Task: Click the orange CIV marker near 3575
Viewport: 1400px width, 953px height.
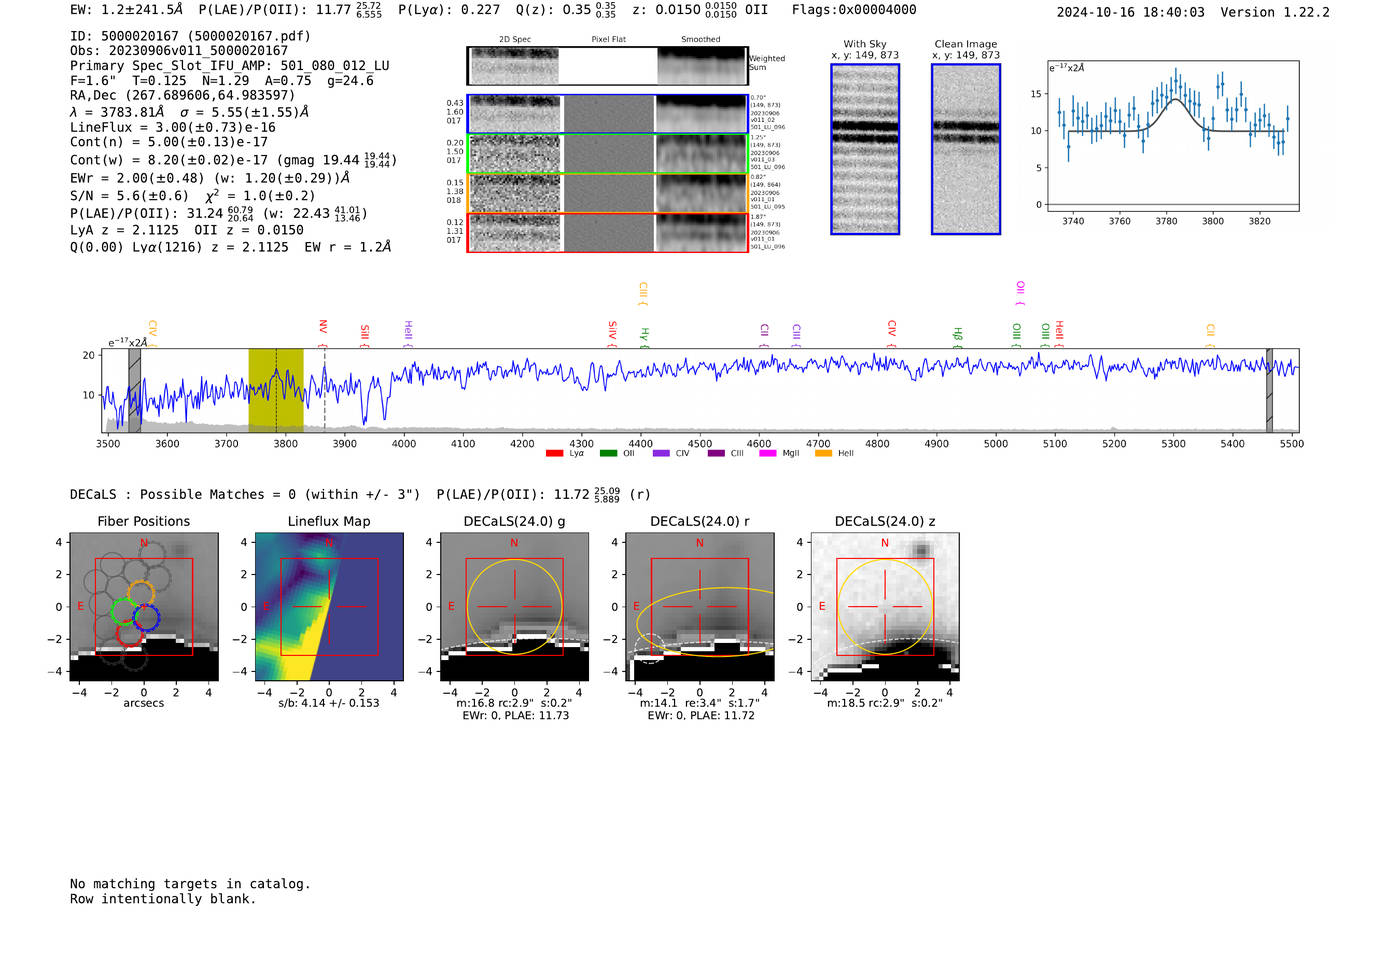Action: pos(152,332)
